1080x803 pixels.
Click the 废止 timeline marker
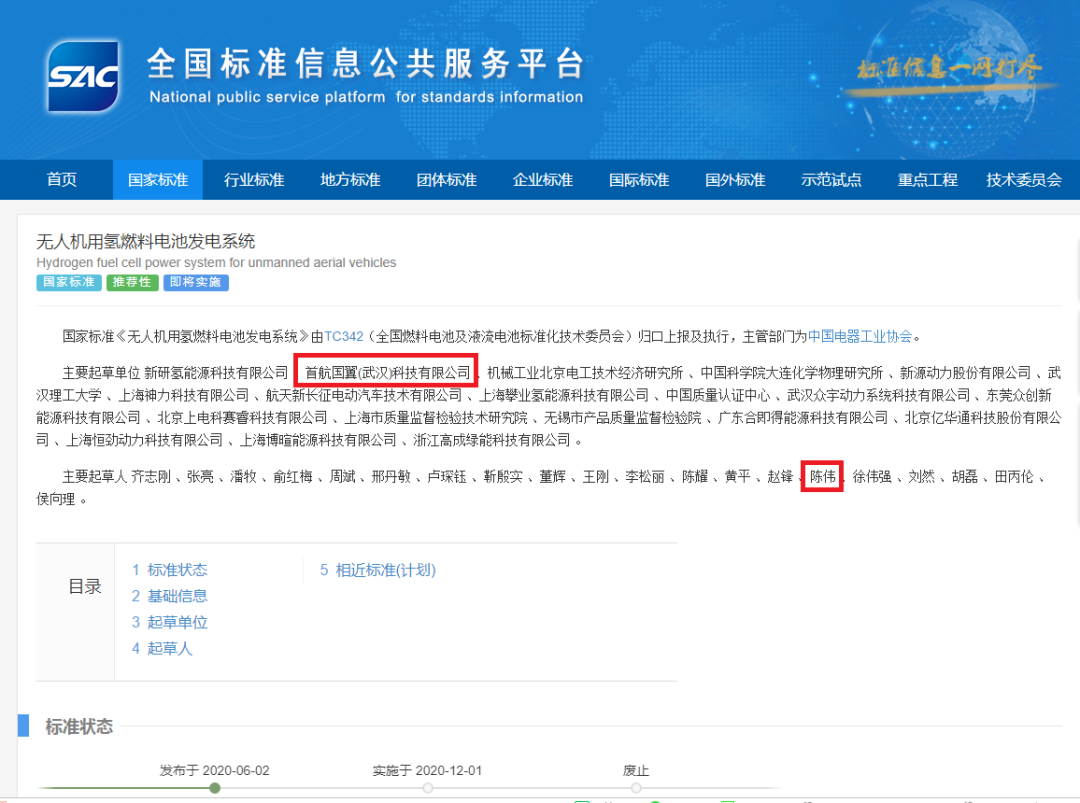[636, 788]
